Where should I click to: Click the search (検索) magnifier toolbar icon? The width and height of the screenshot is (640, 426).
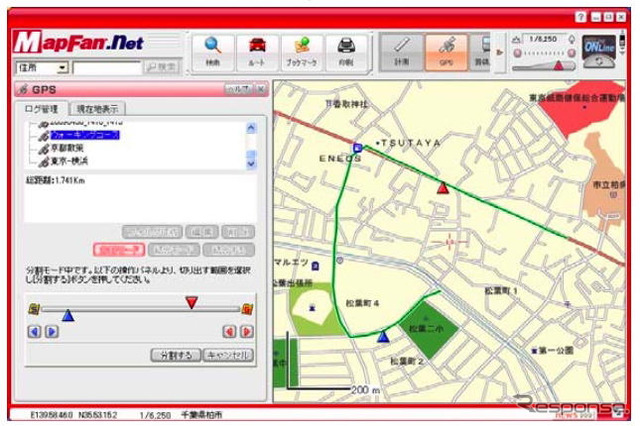(213, 49)
